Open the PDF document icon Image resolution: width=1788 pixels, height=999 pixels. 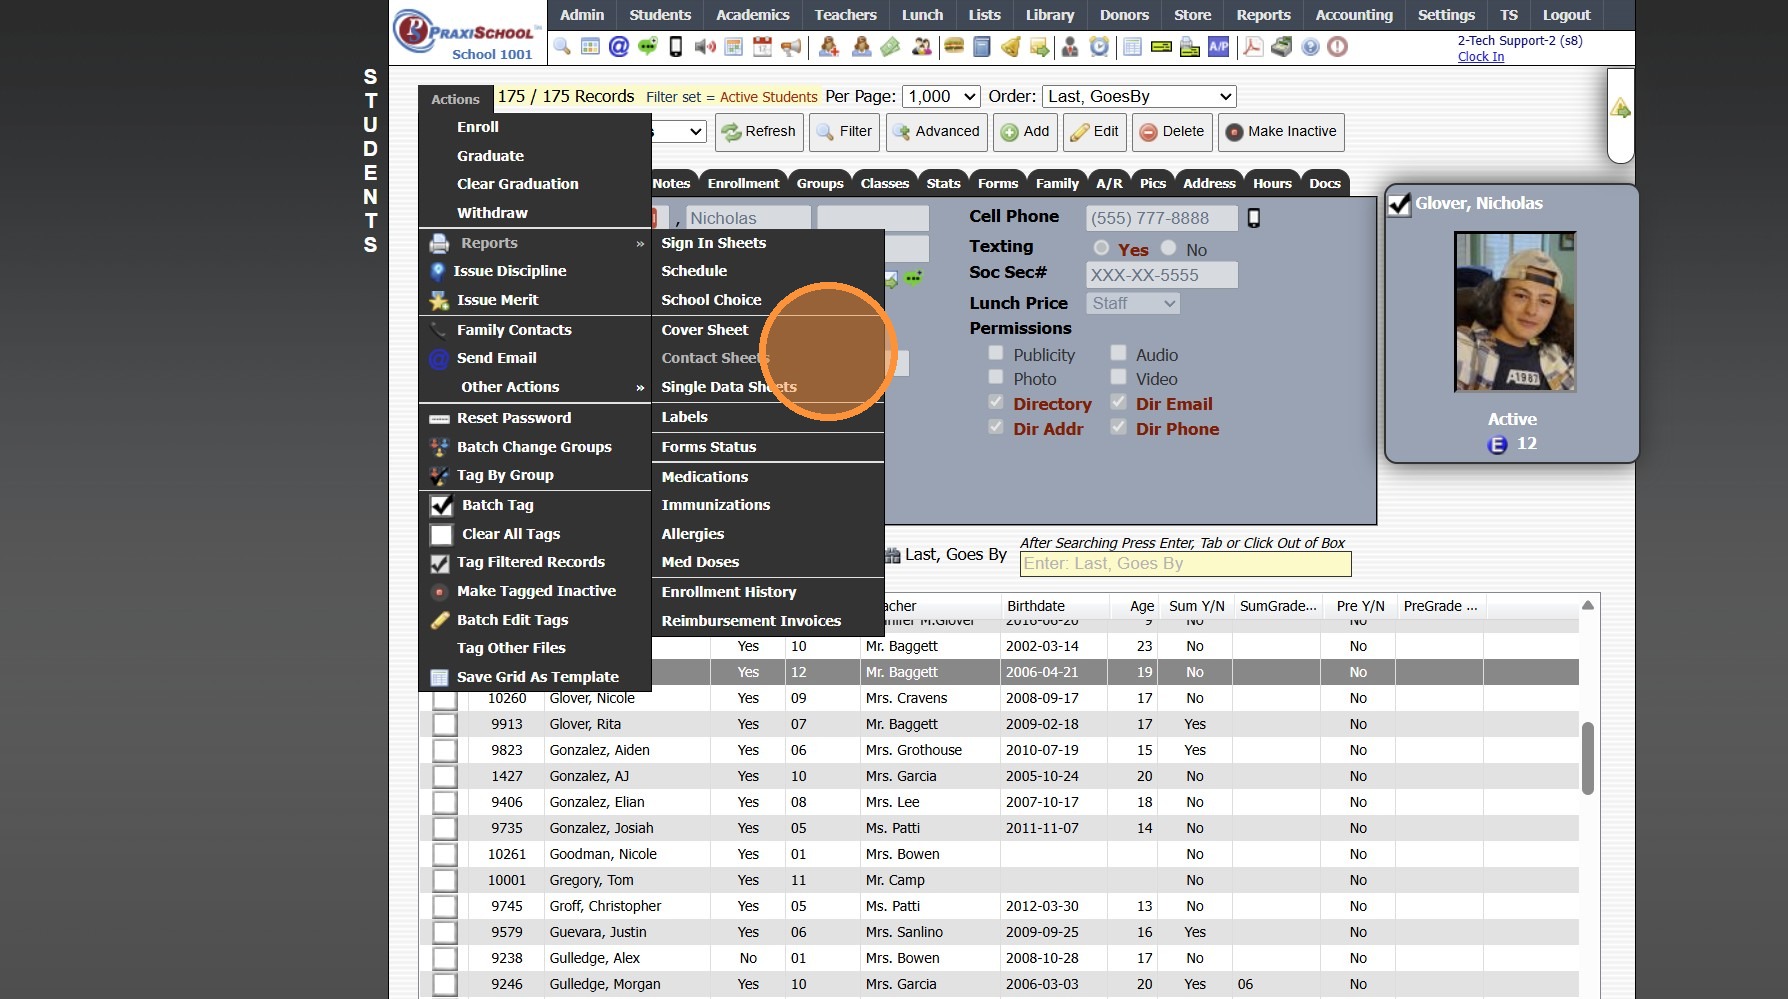tap(1252, 47)
